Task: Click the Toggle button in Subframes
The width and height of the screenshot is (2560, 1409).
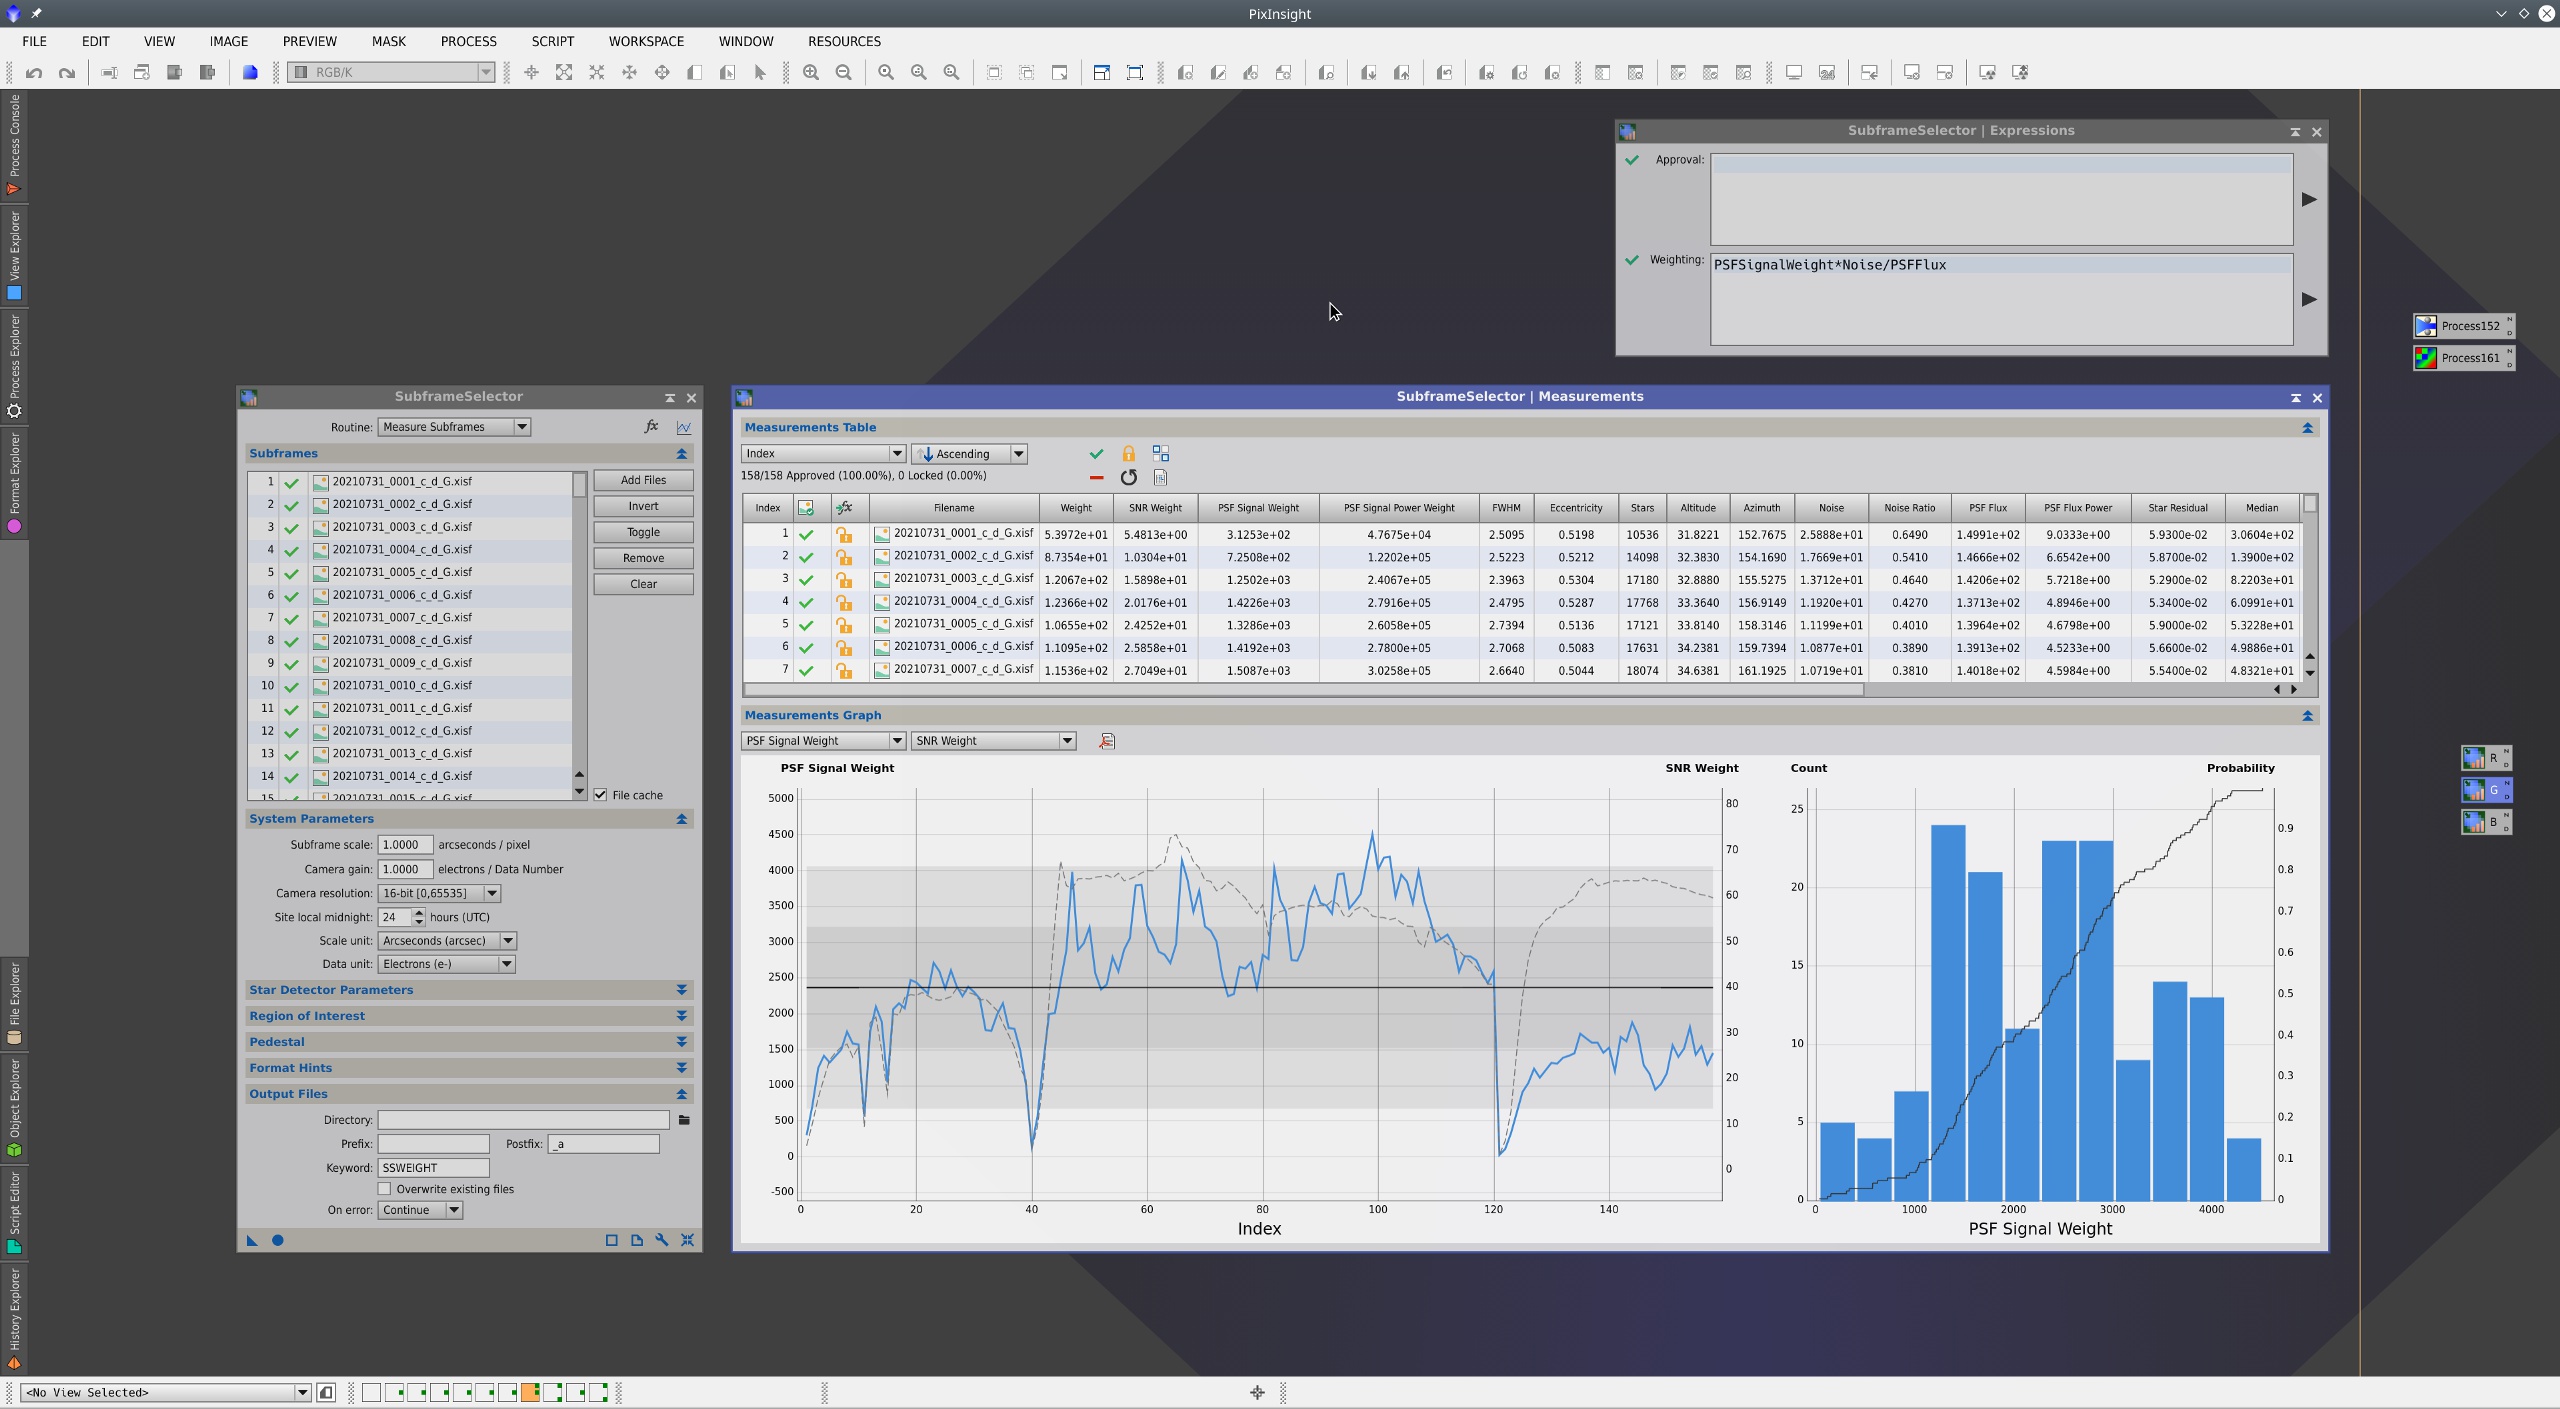Action: tap(643, 532)
